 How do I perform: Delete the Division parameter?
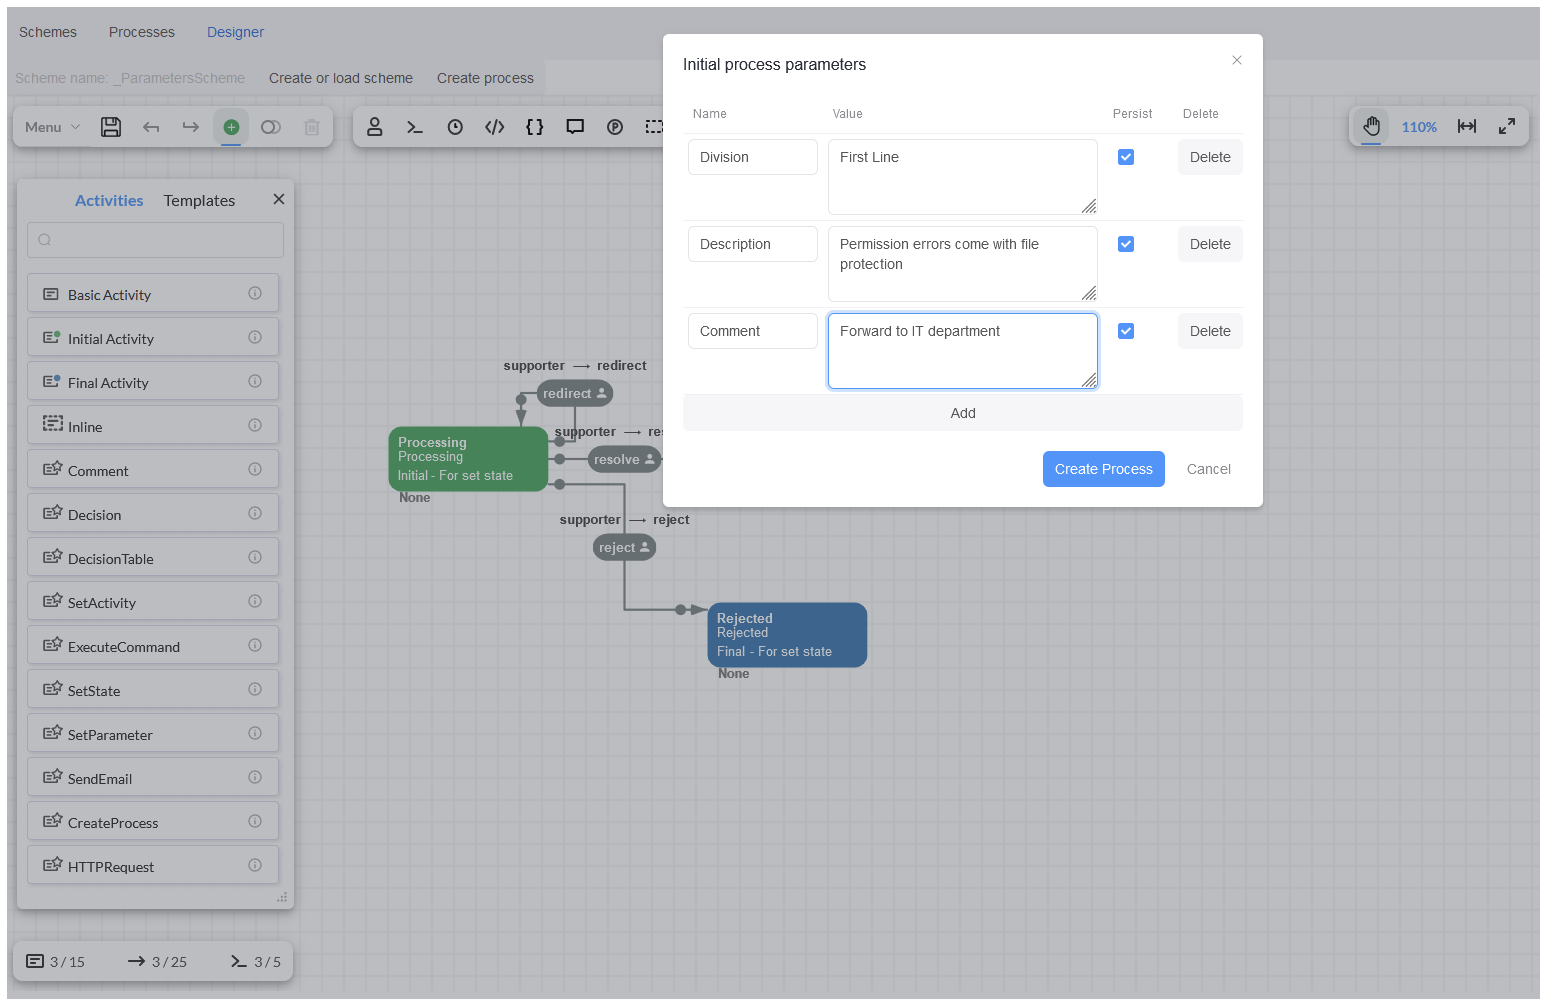point(1210,157)
